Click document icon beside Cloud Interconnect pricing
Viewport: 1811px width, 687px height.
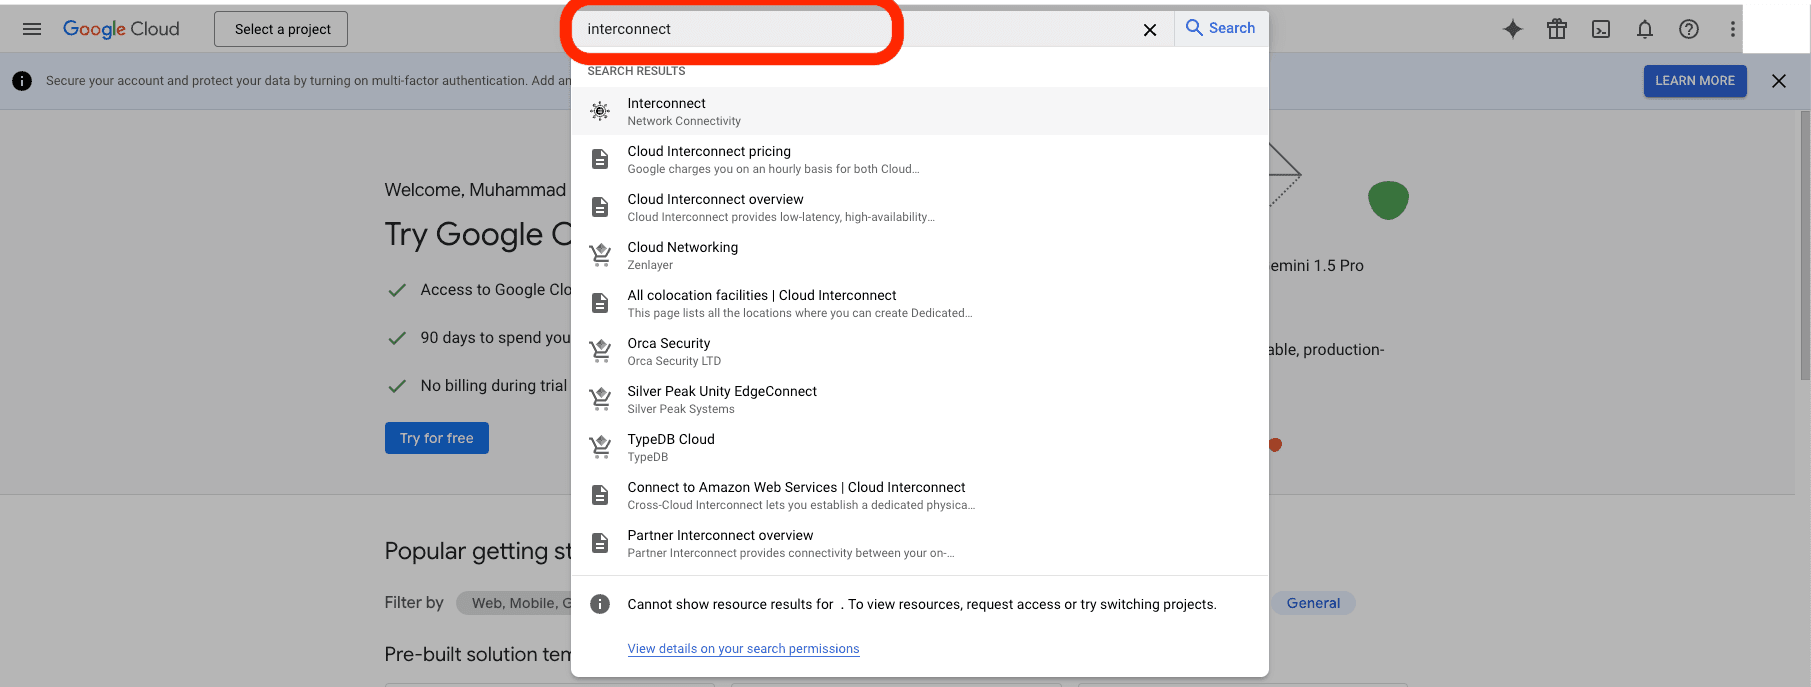click(600, 159)
